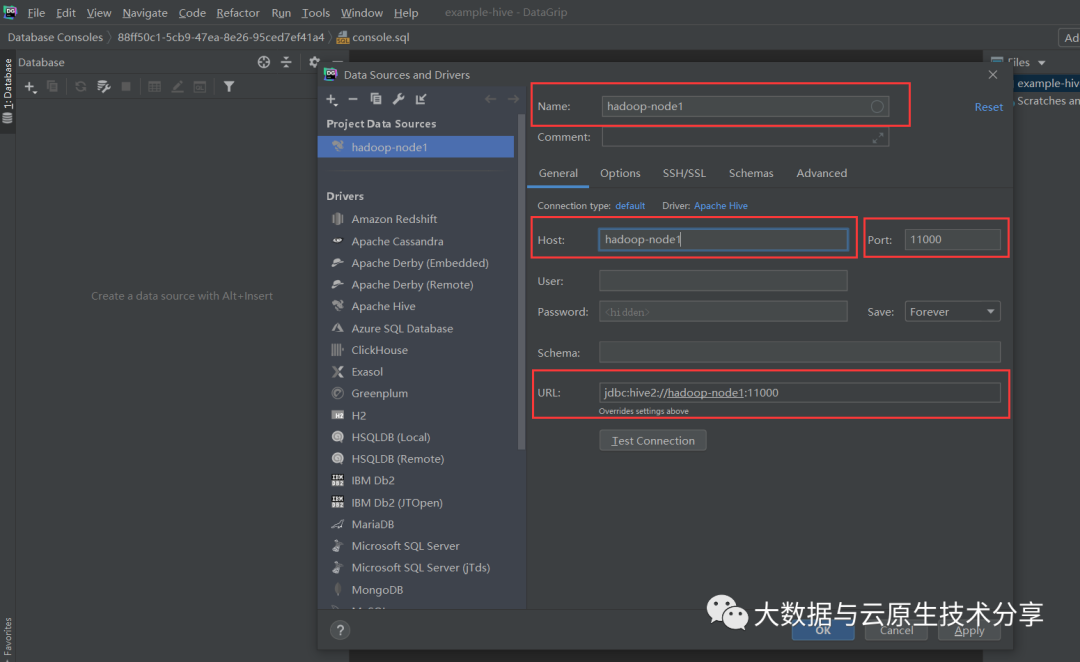Click the Host input field

click(723, 239)
